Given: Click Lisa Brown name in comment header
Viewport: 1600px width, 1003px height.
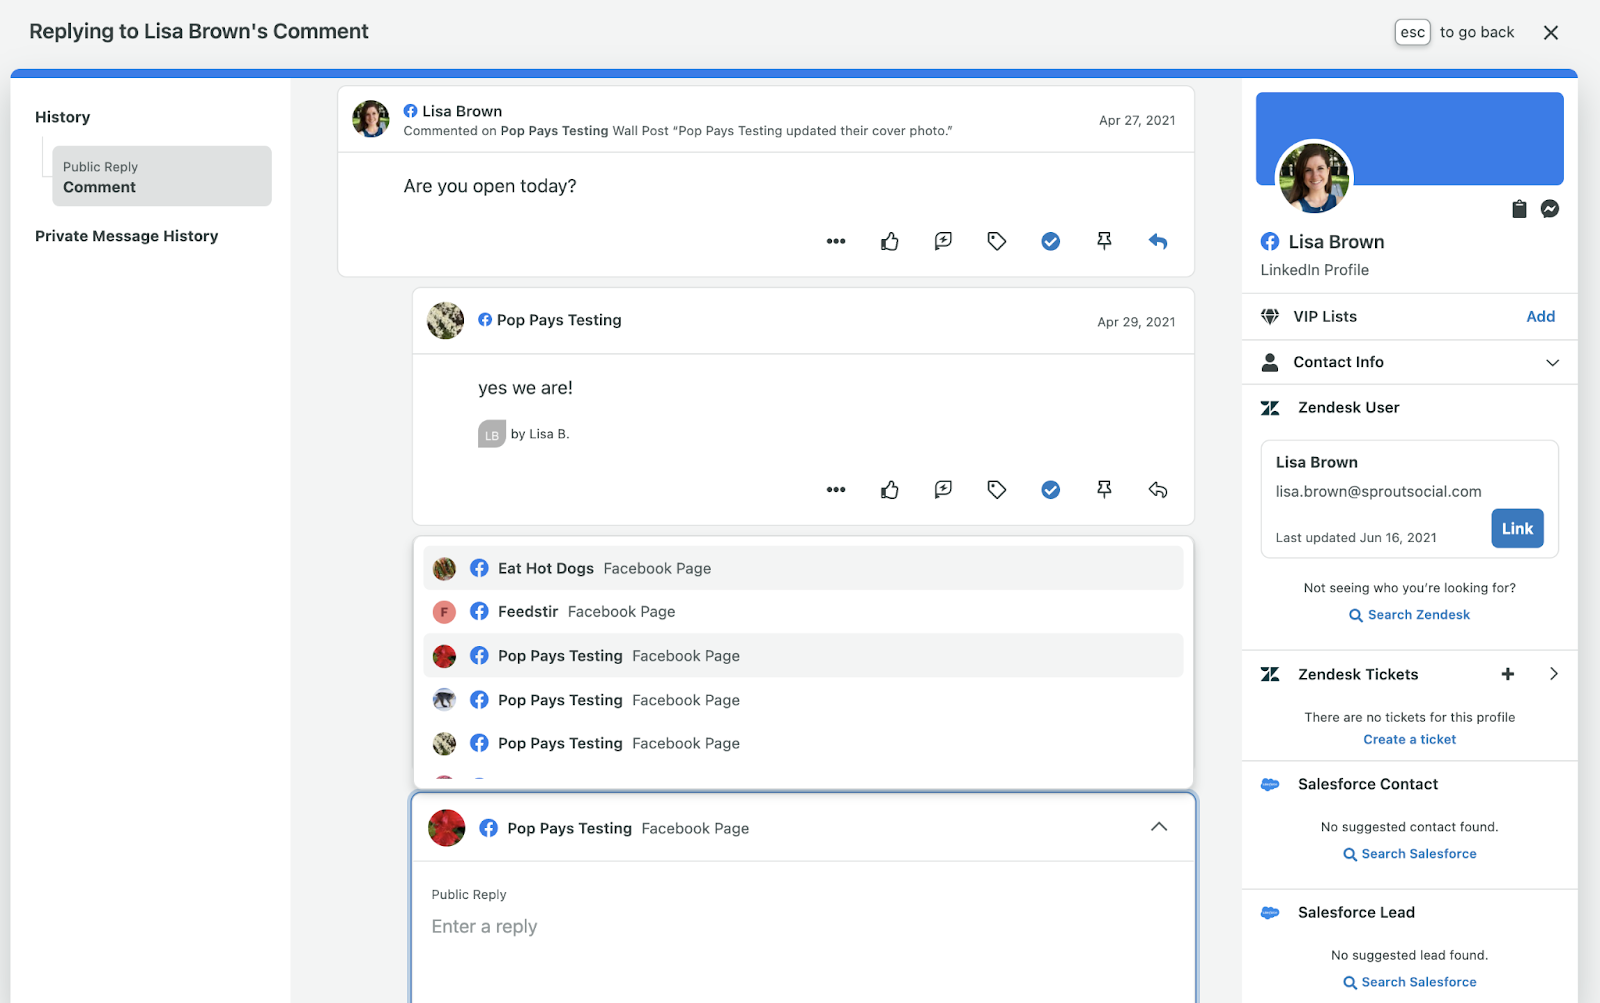Looking at the screenshot, I should (462, 111).
